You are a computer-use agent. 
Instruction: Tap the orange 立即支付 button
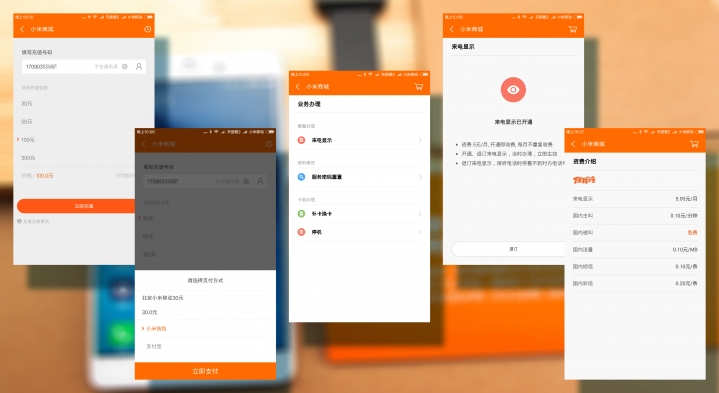[205, 371]
